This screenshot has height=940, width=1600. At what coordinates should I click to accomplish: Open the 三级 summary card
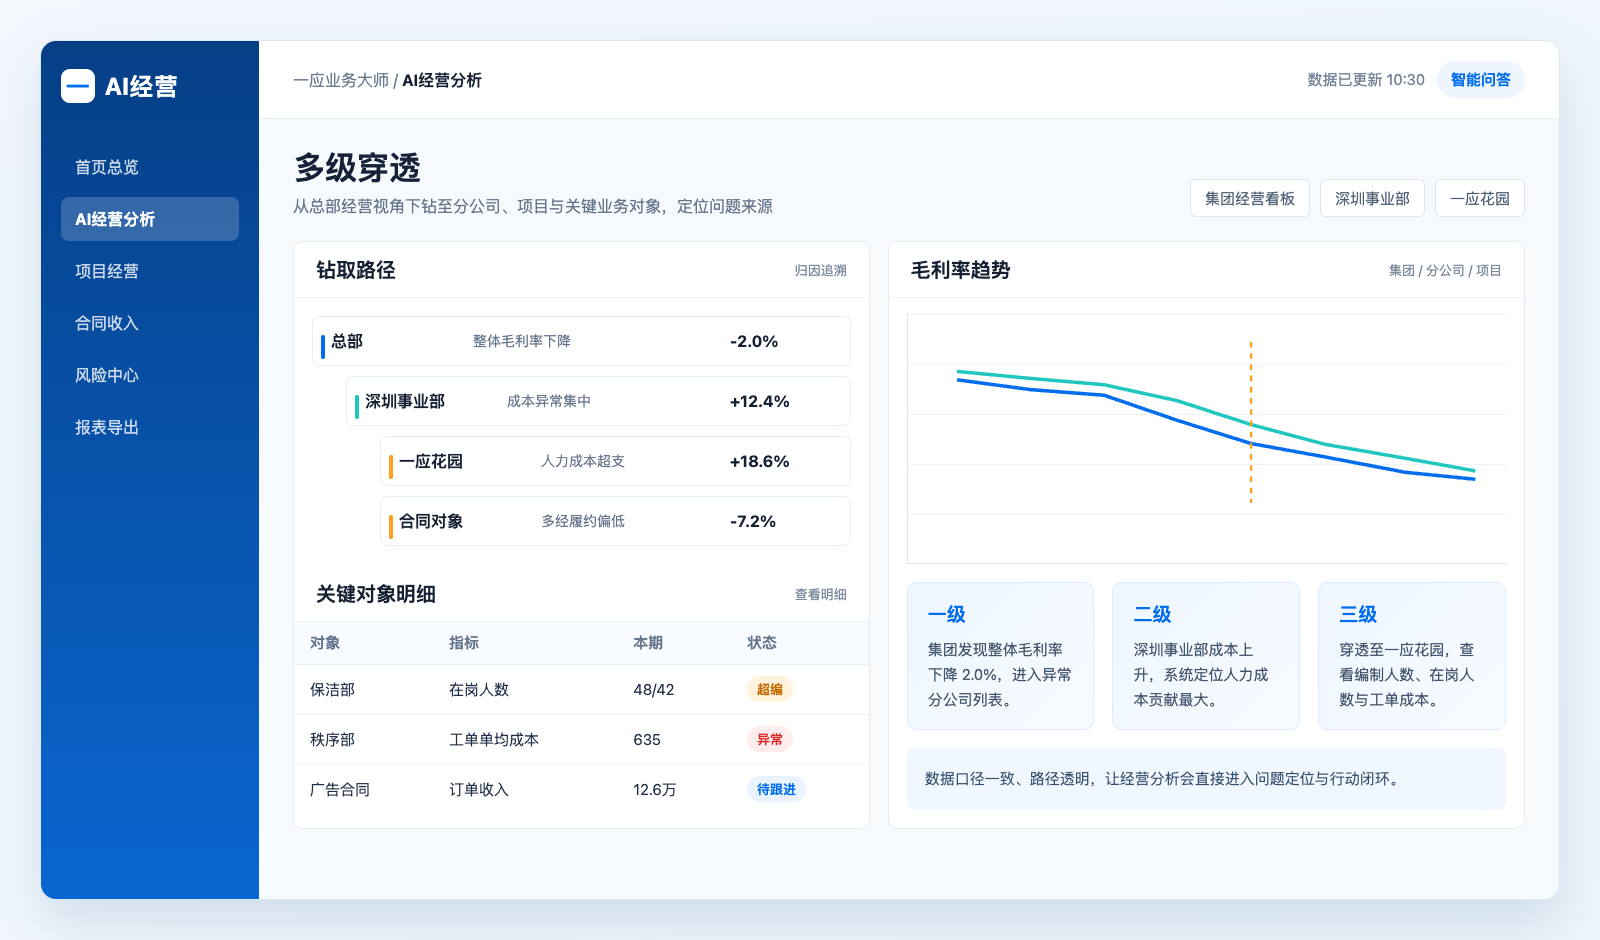coord(1412,656)
